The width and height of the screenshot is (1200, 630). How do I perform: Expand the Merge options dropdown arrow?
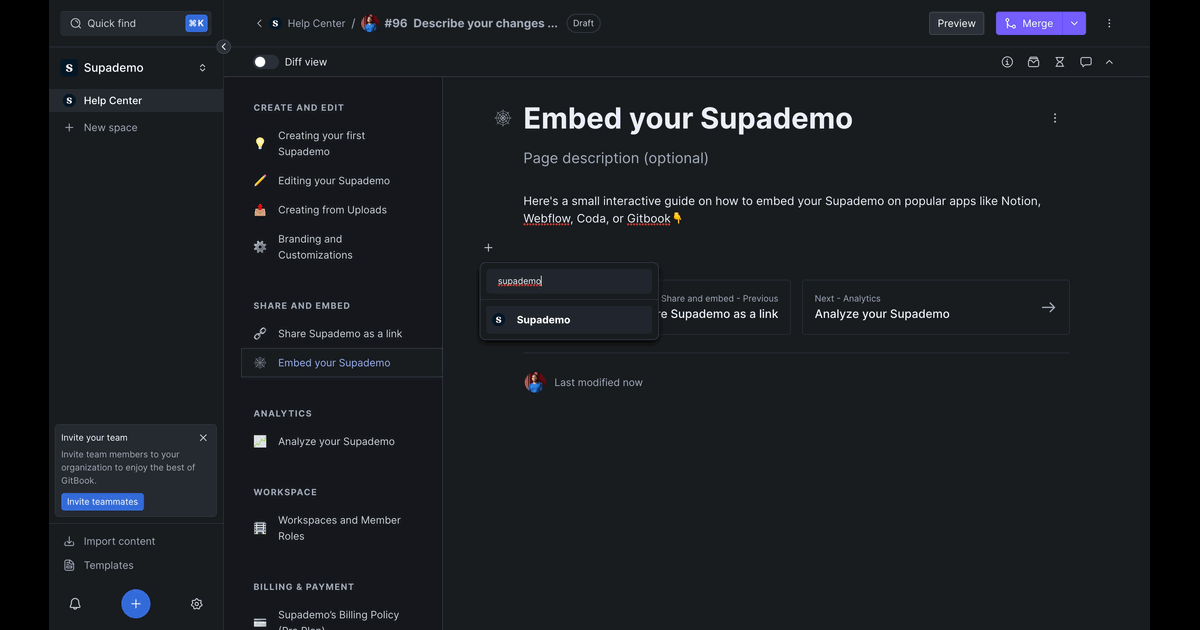coord(1075,23)
